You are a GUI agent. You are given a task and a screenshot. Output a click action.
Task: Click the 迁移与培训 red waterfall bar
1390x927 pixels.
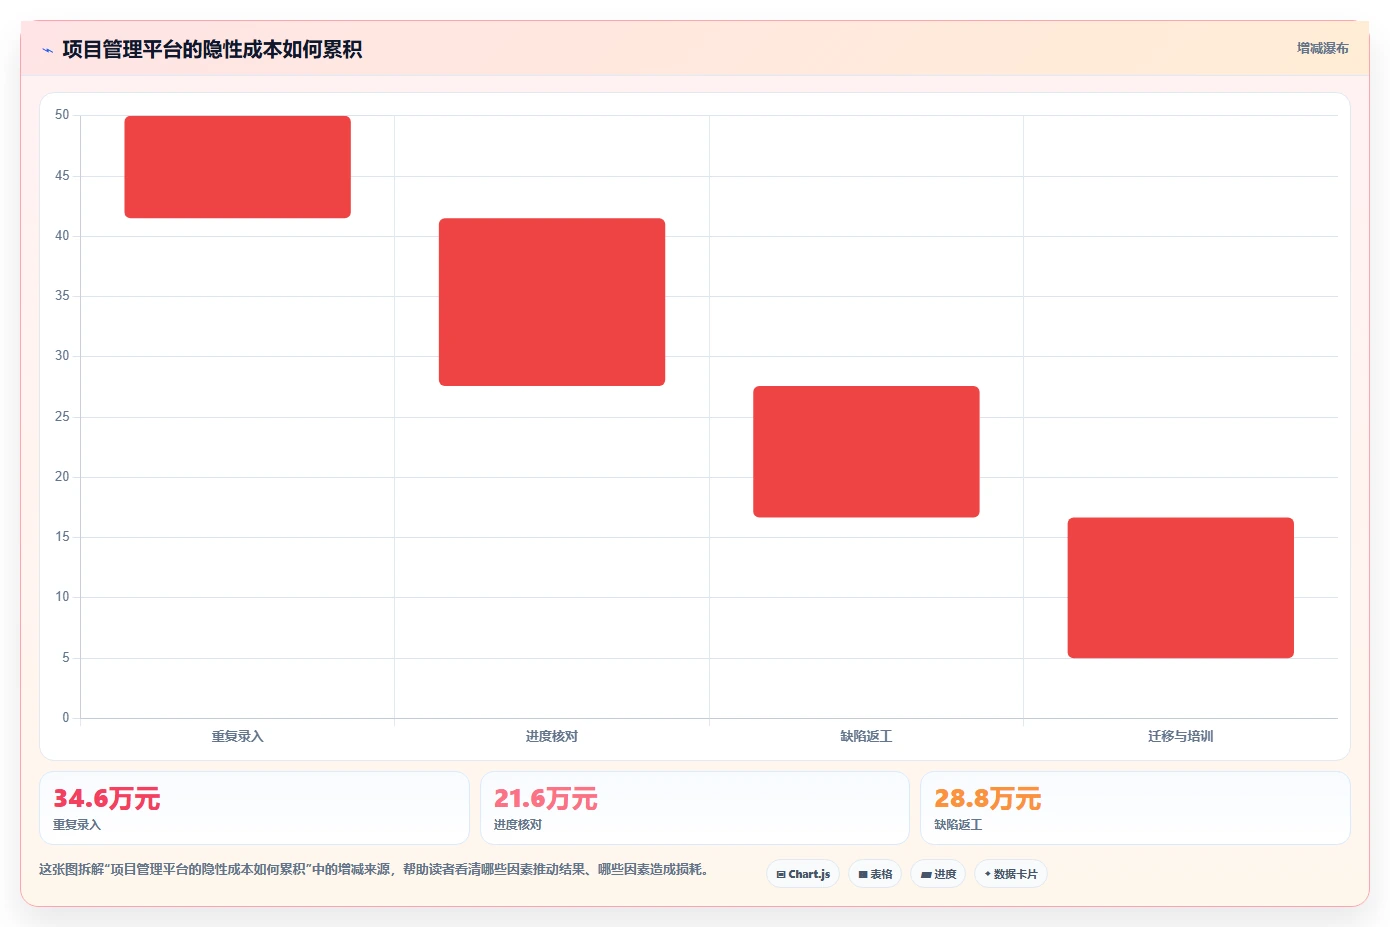1181,588
